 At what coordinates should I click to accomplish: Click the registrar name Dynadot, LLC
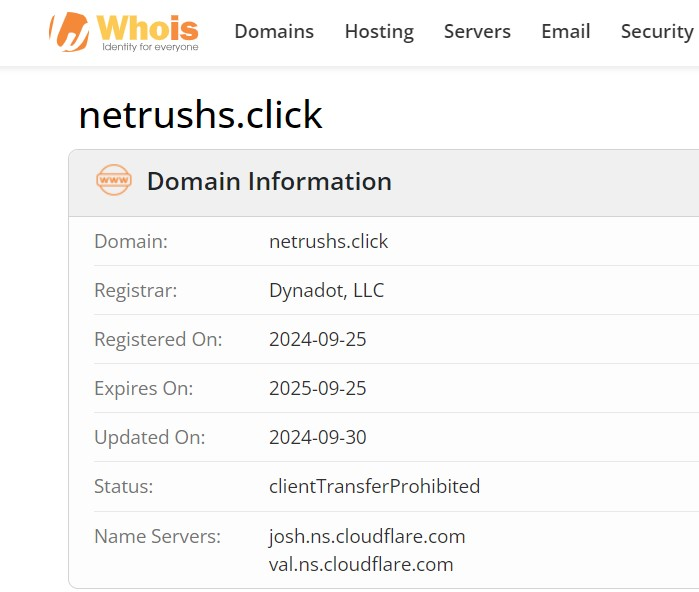pyautogui.click(x=326, y=291)
